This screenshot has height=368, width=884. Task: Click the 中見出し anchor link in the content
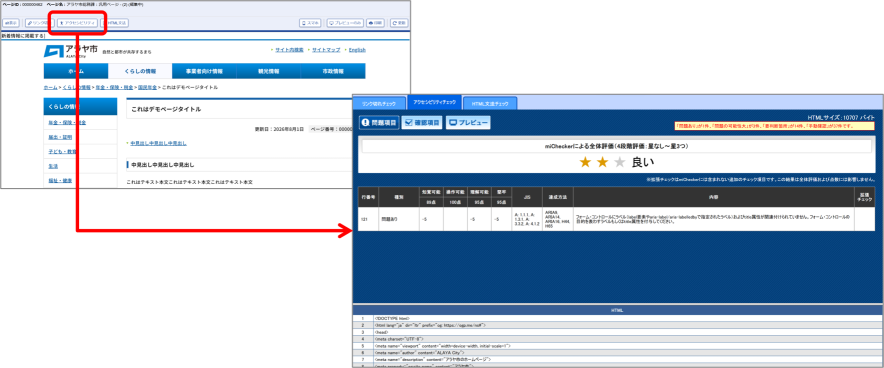coord(158,144)
